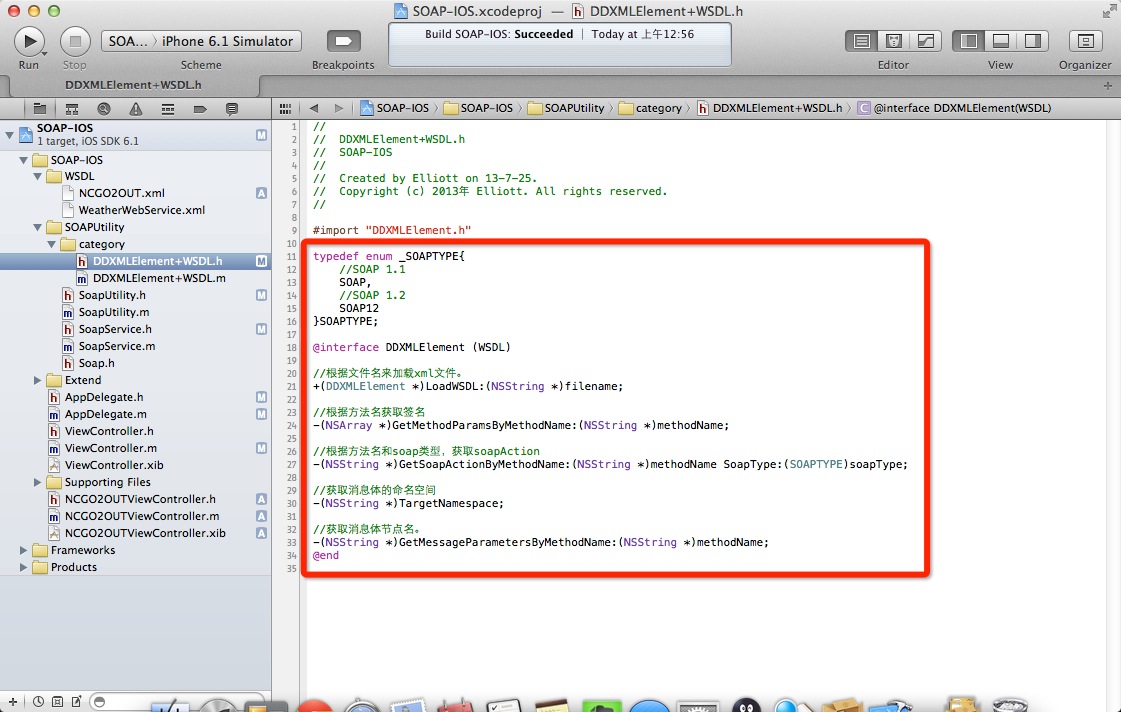Click the build status activity viewer
This screenshot has height=712, width=1121.
tap(560, 44)
